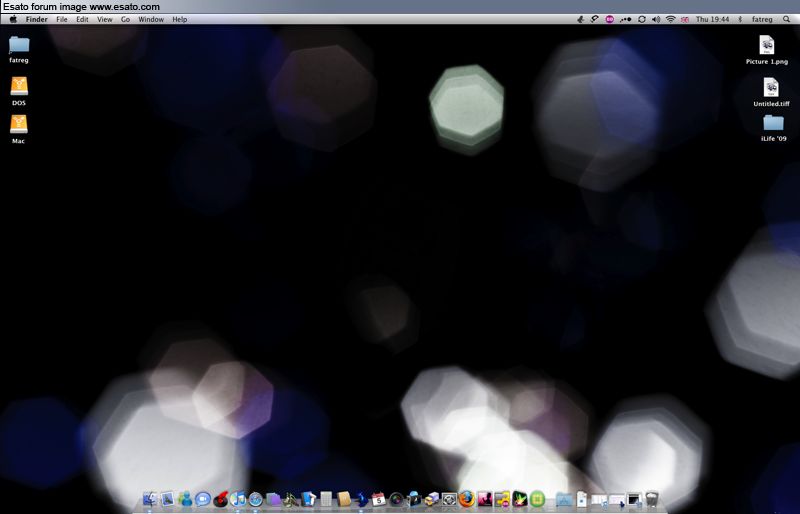800x514 pixels.
Task: Launch the yellow truck Transmit icon
Action: tap(432, 499)
